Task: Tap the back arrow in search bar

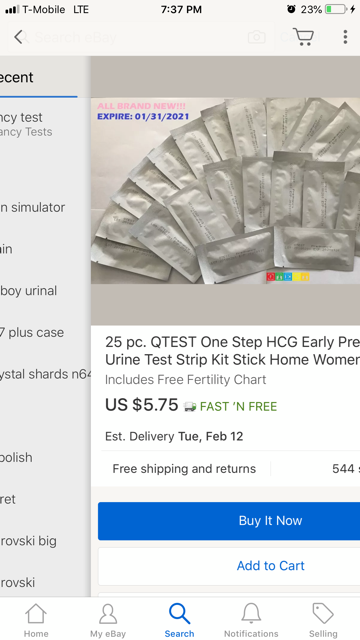Action: coord(18,37)
